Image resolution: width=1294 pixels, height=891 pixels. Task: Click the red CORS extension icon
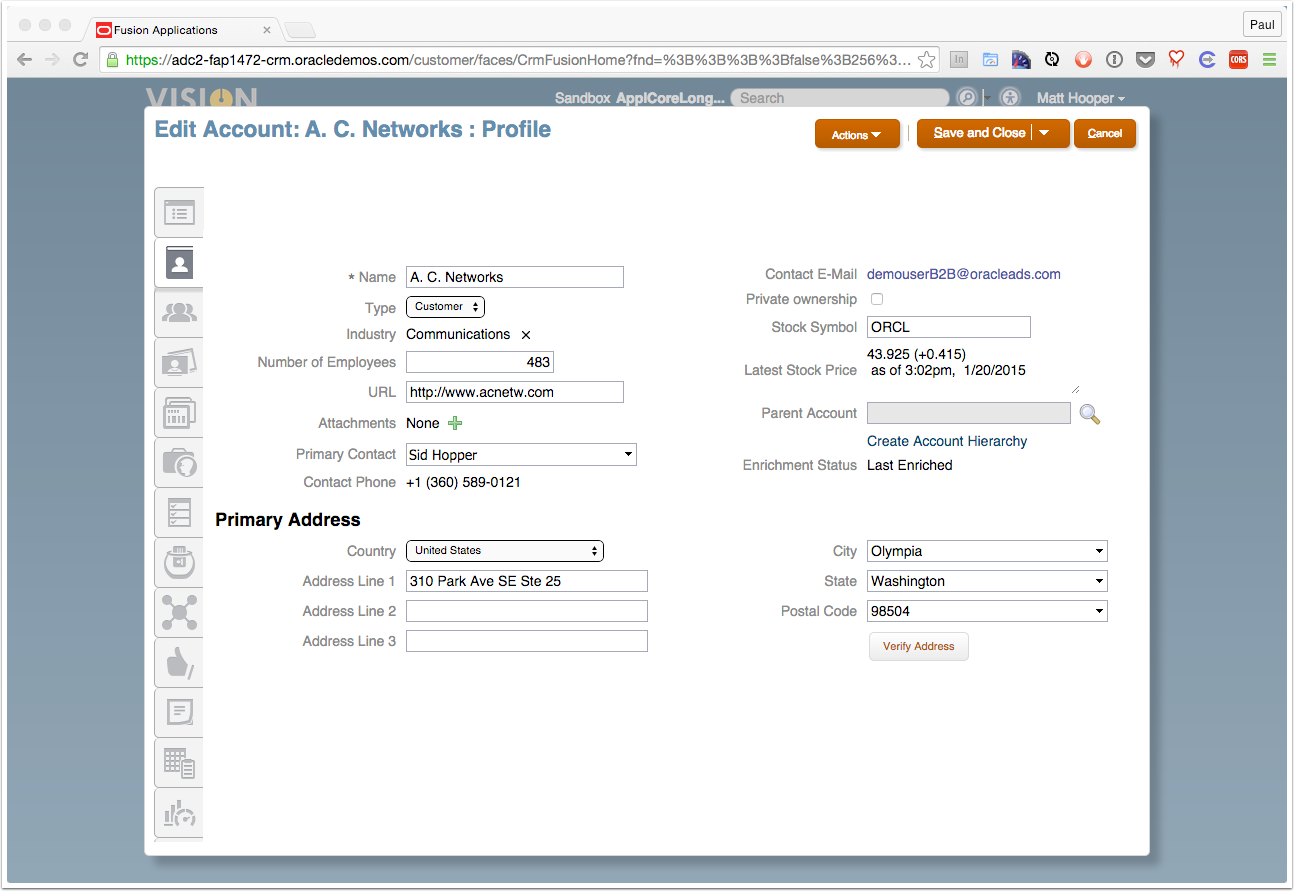pos(1238,60)
